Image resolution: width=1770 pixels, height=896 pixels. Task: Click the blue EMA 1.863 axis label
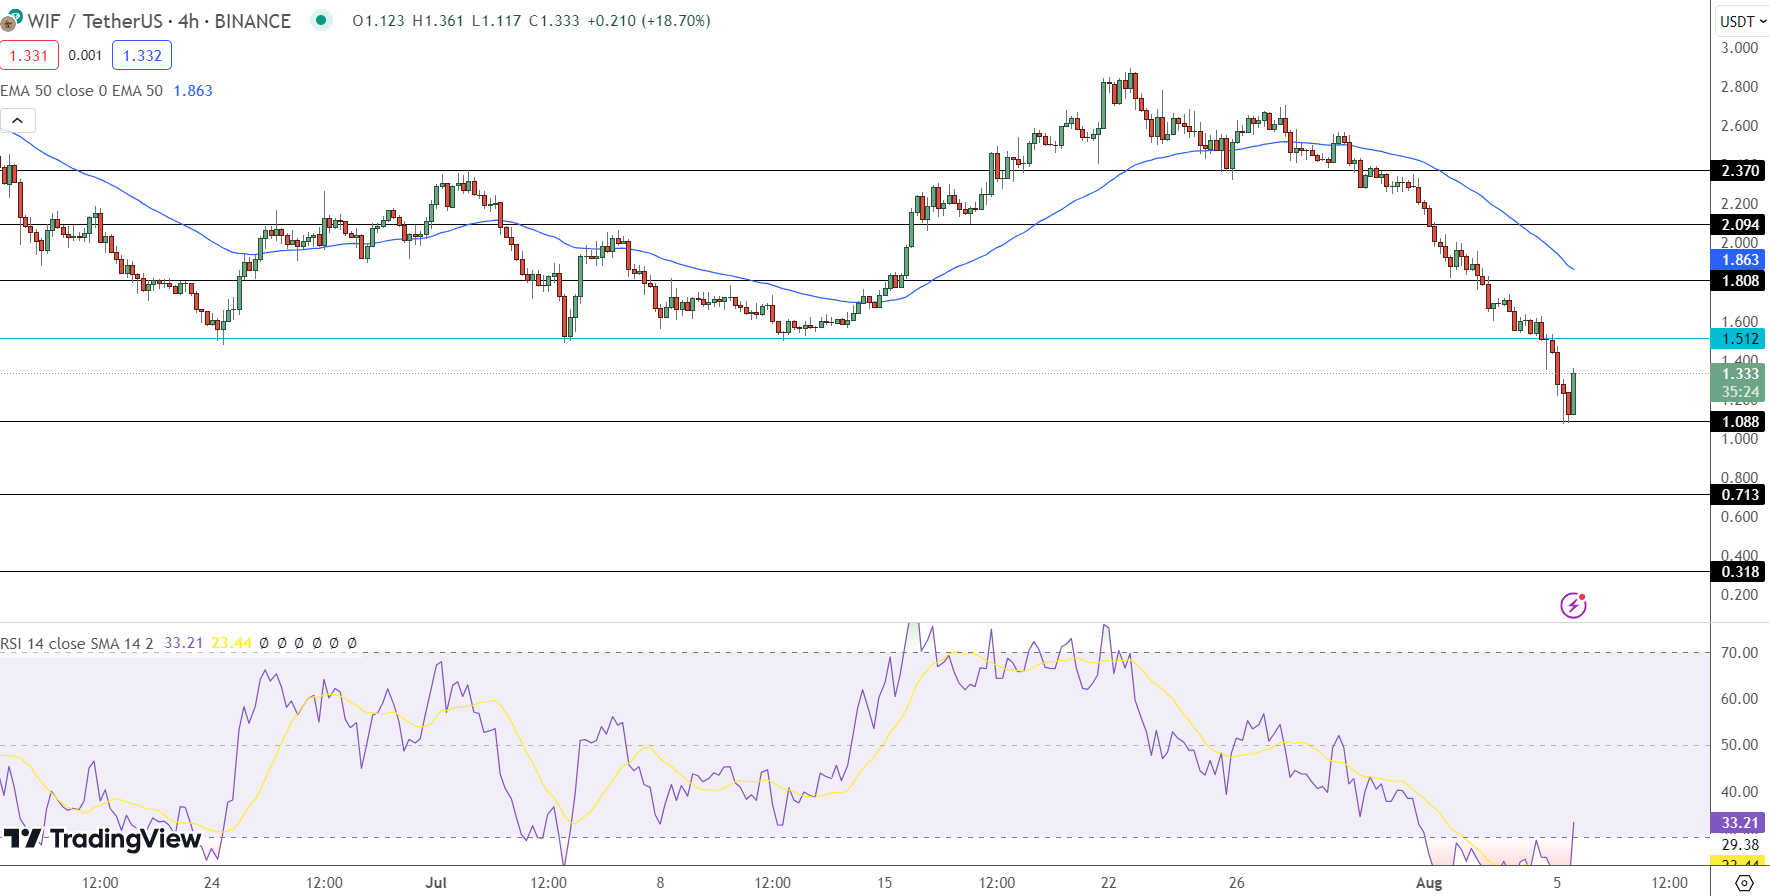1739,260
